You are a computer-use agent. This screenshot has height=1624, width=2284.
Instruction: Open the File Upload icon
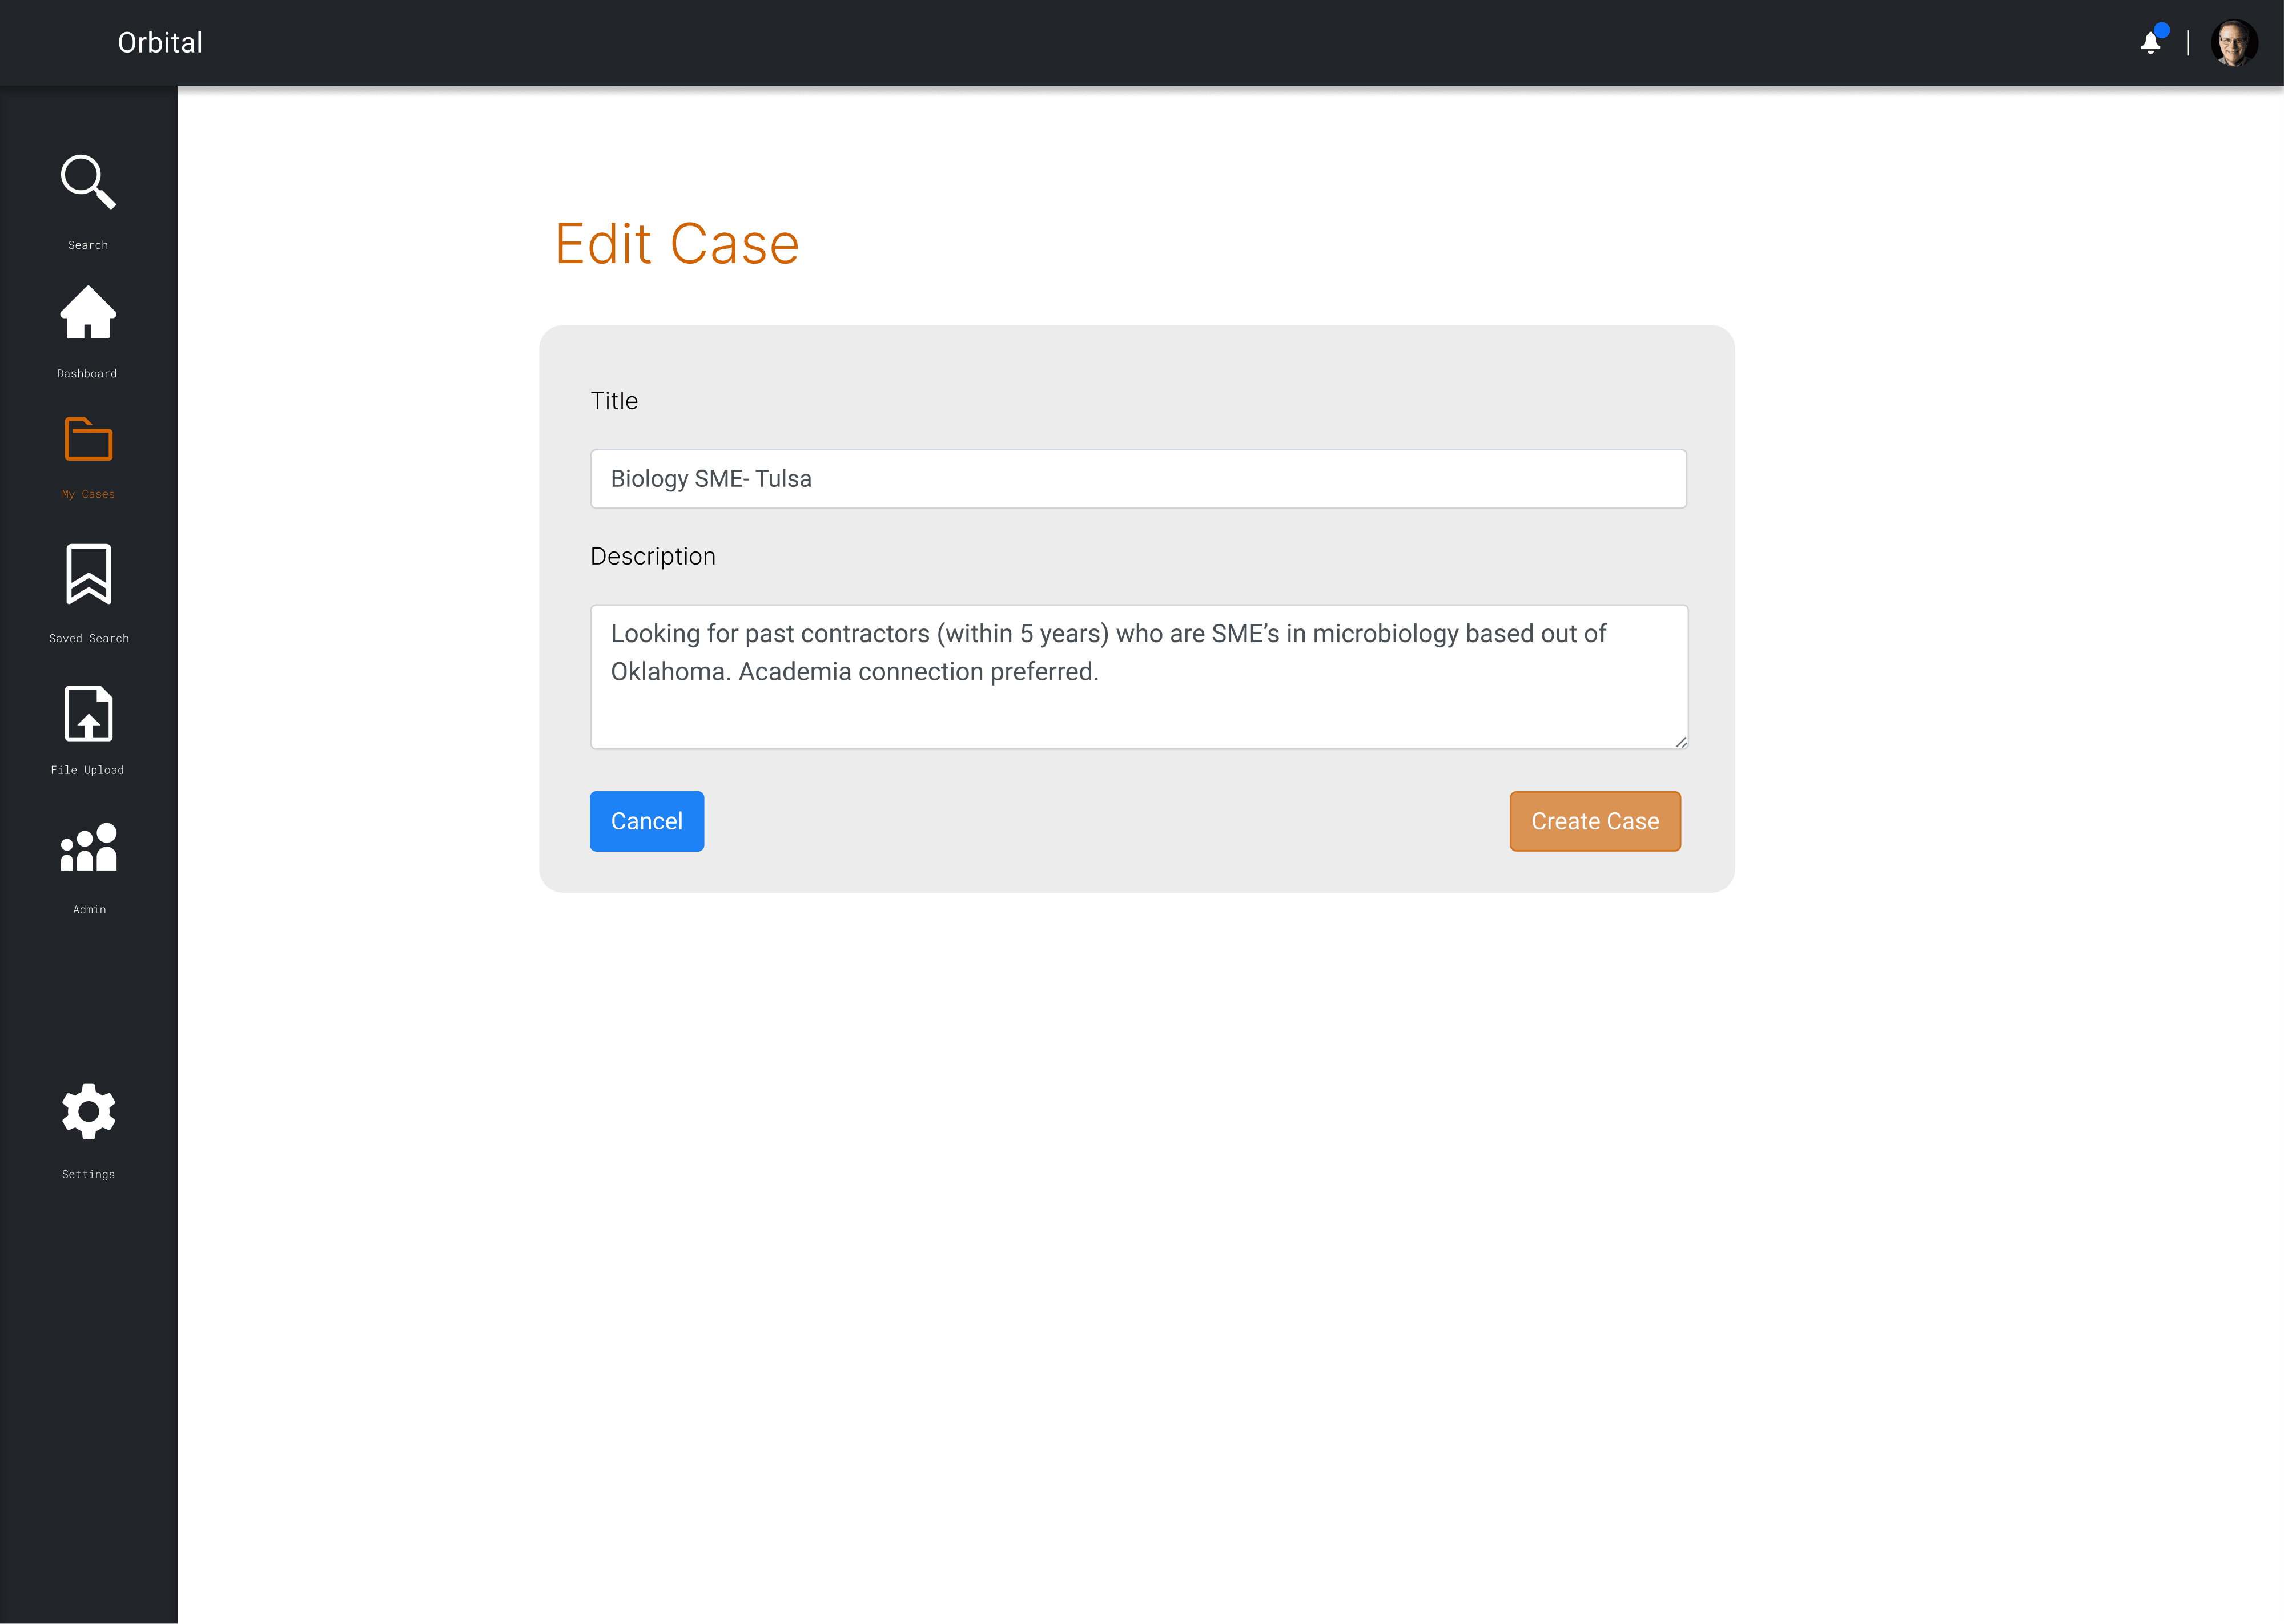coord(88,714)
